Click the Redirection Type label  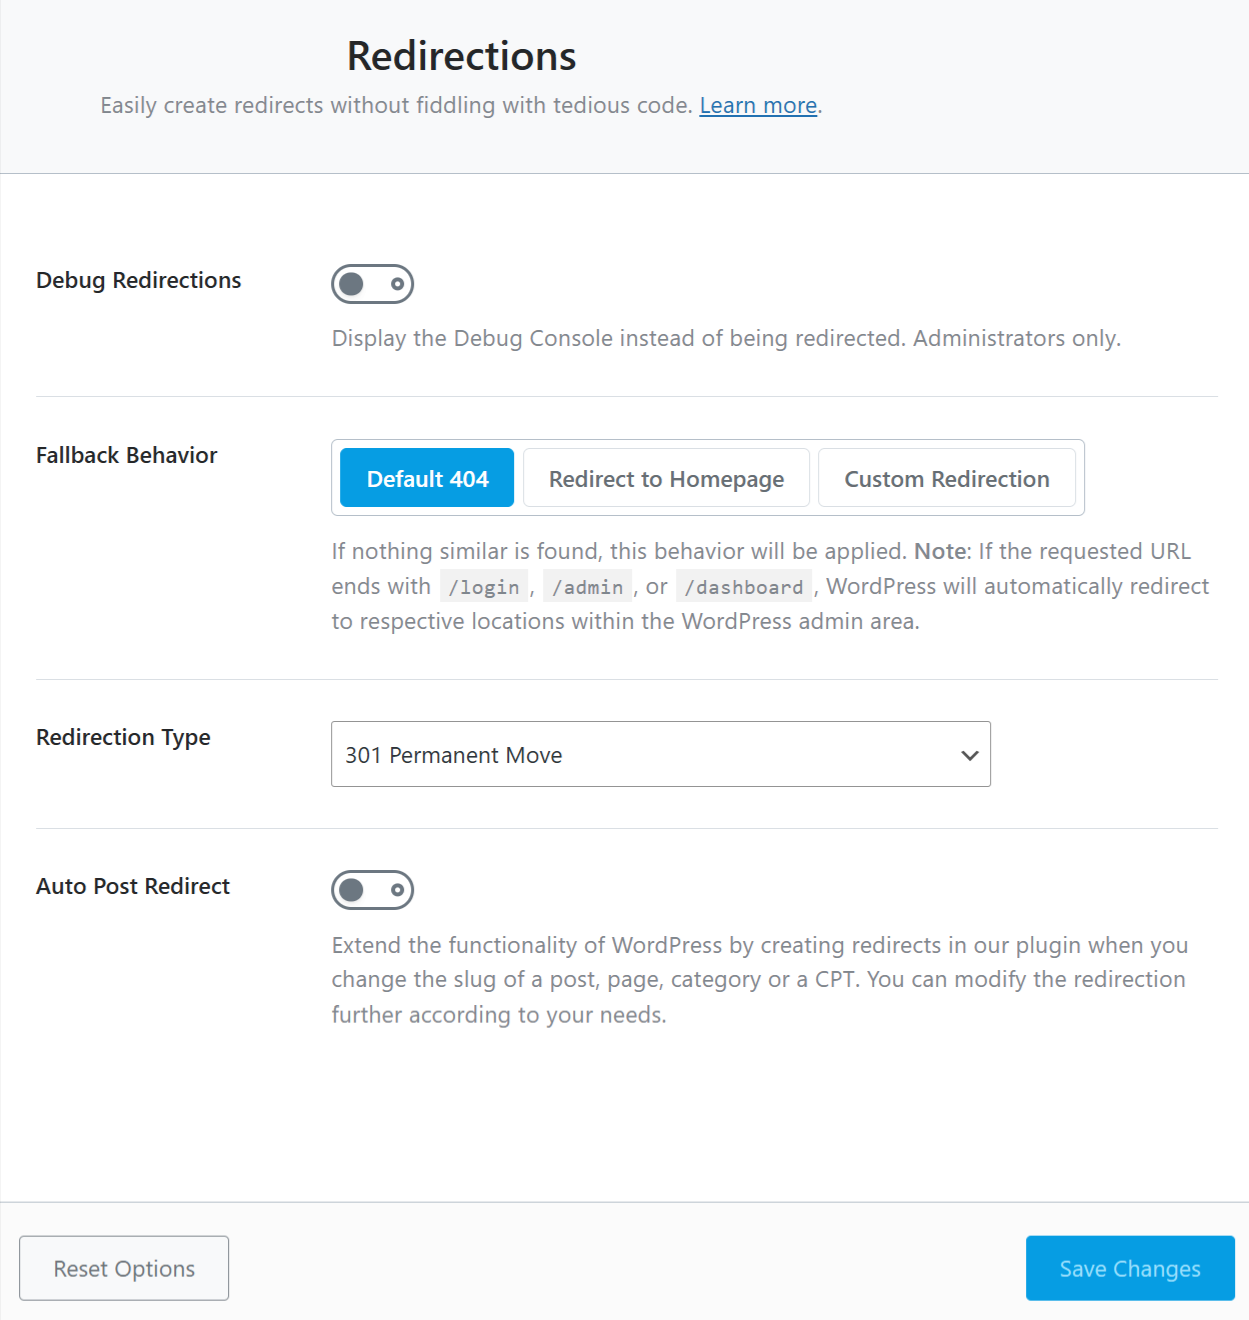[123, 738]
